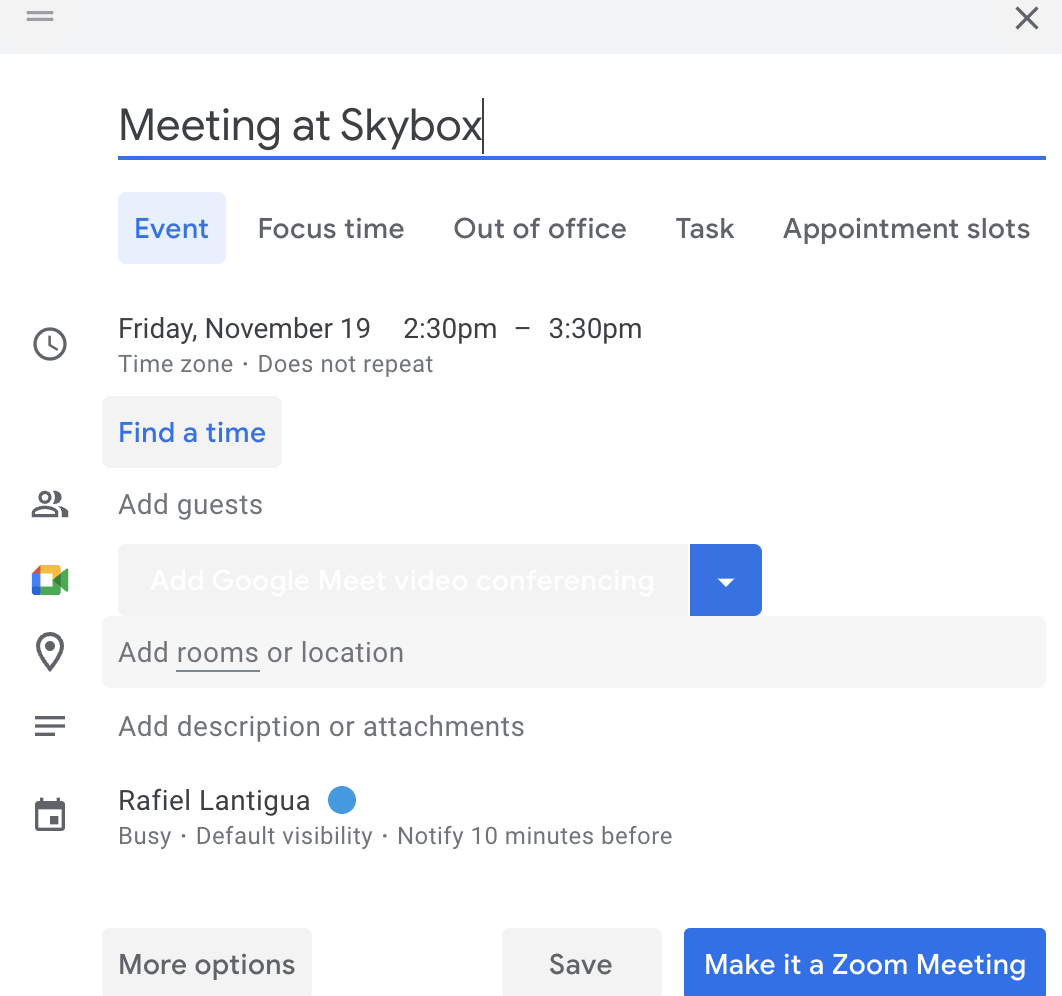Open the hamburger navigation menu
The height and width of the screenshot is (996, 1062).
39,17
